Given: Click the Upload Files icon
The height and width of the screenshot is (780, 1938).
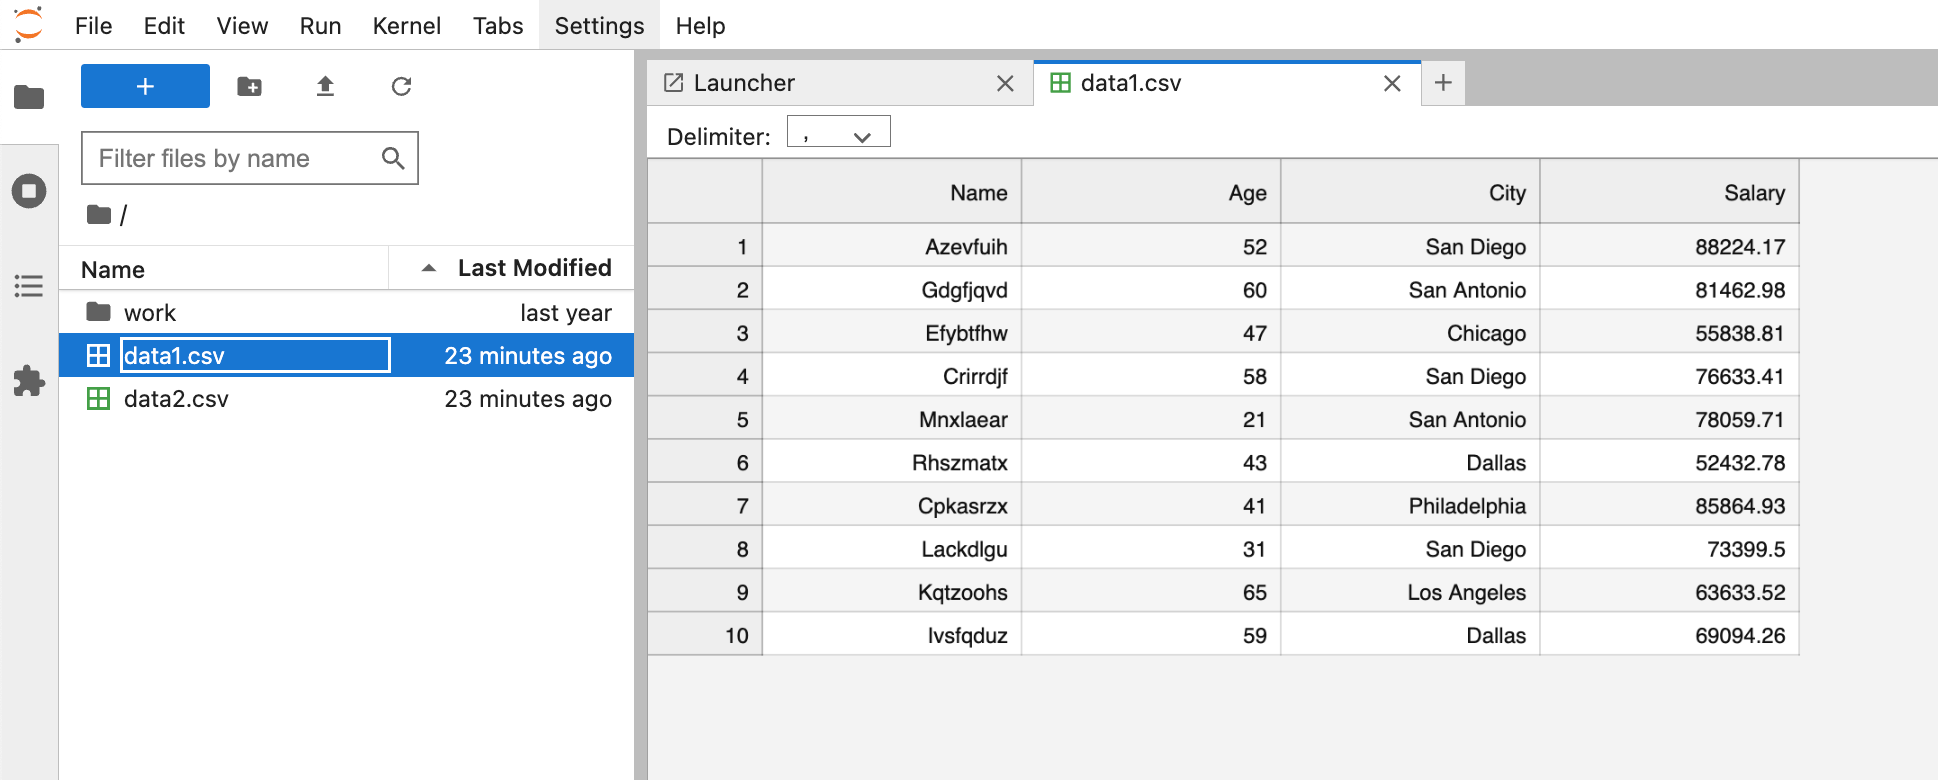Looking at the screenshot, I should coord(325,87).
